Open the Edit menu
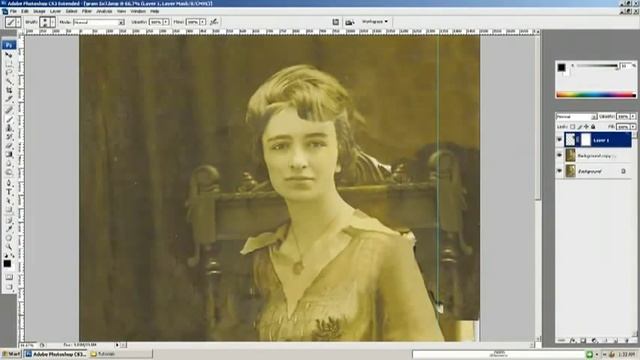Image resolution: width=640 pixels, height=360 pixels. click(x=25, y=11)
